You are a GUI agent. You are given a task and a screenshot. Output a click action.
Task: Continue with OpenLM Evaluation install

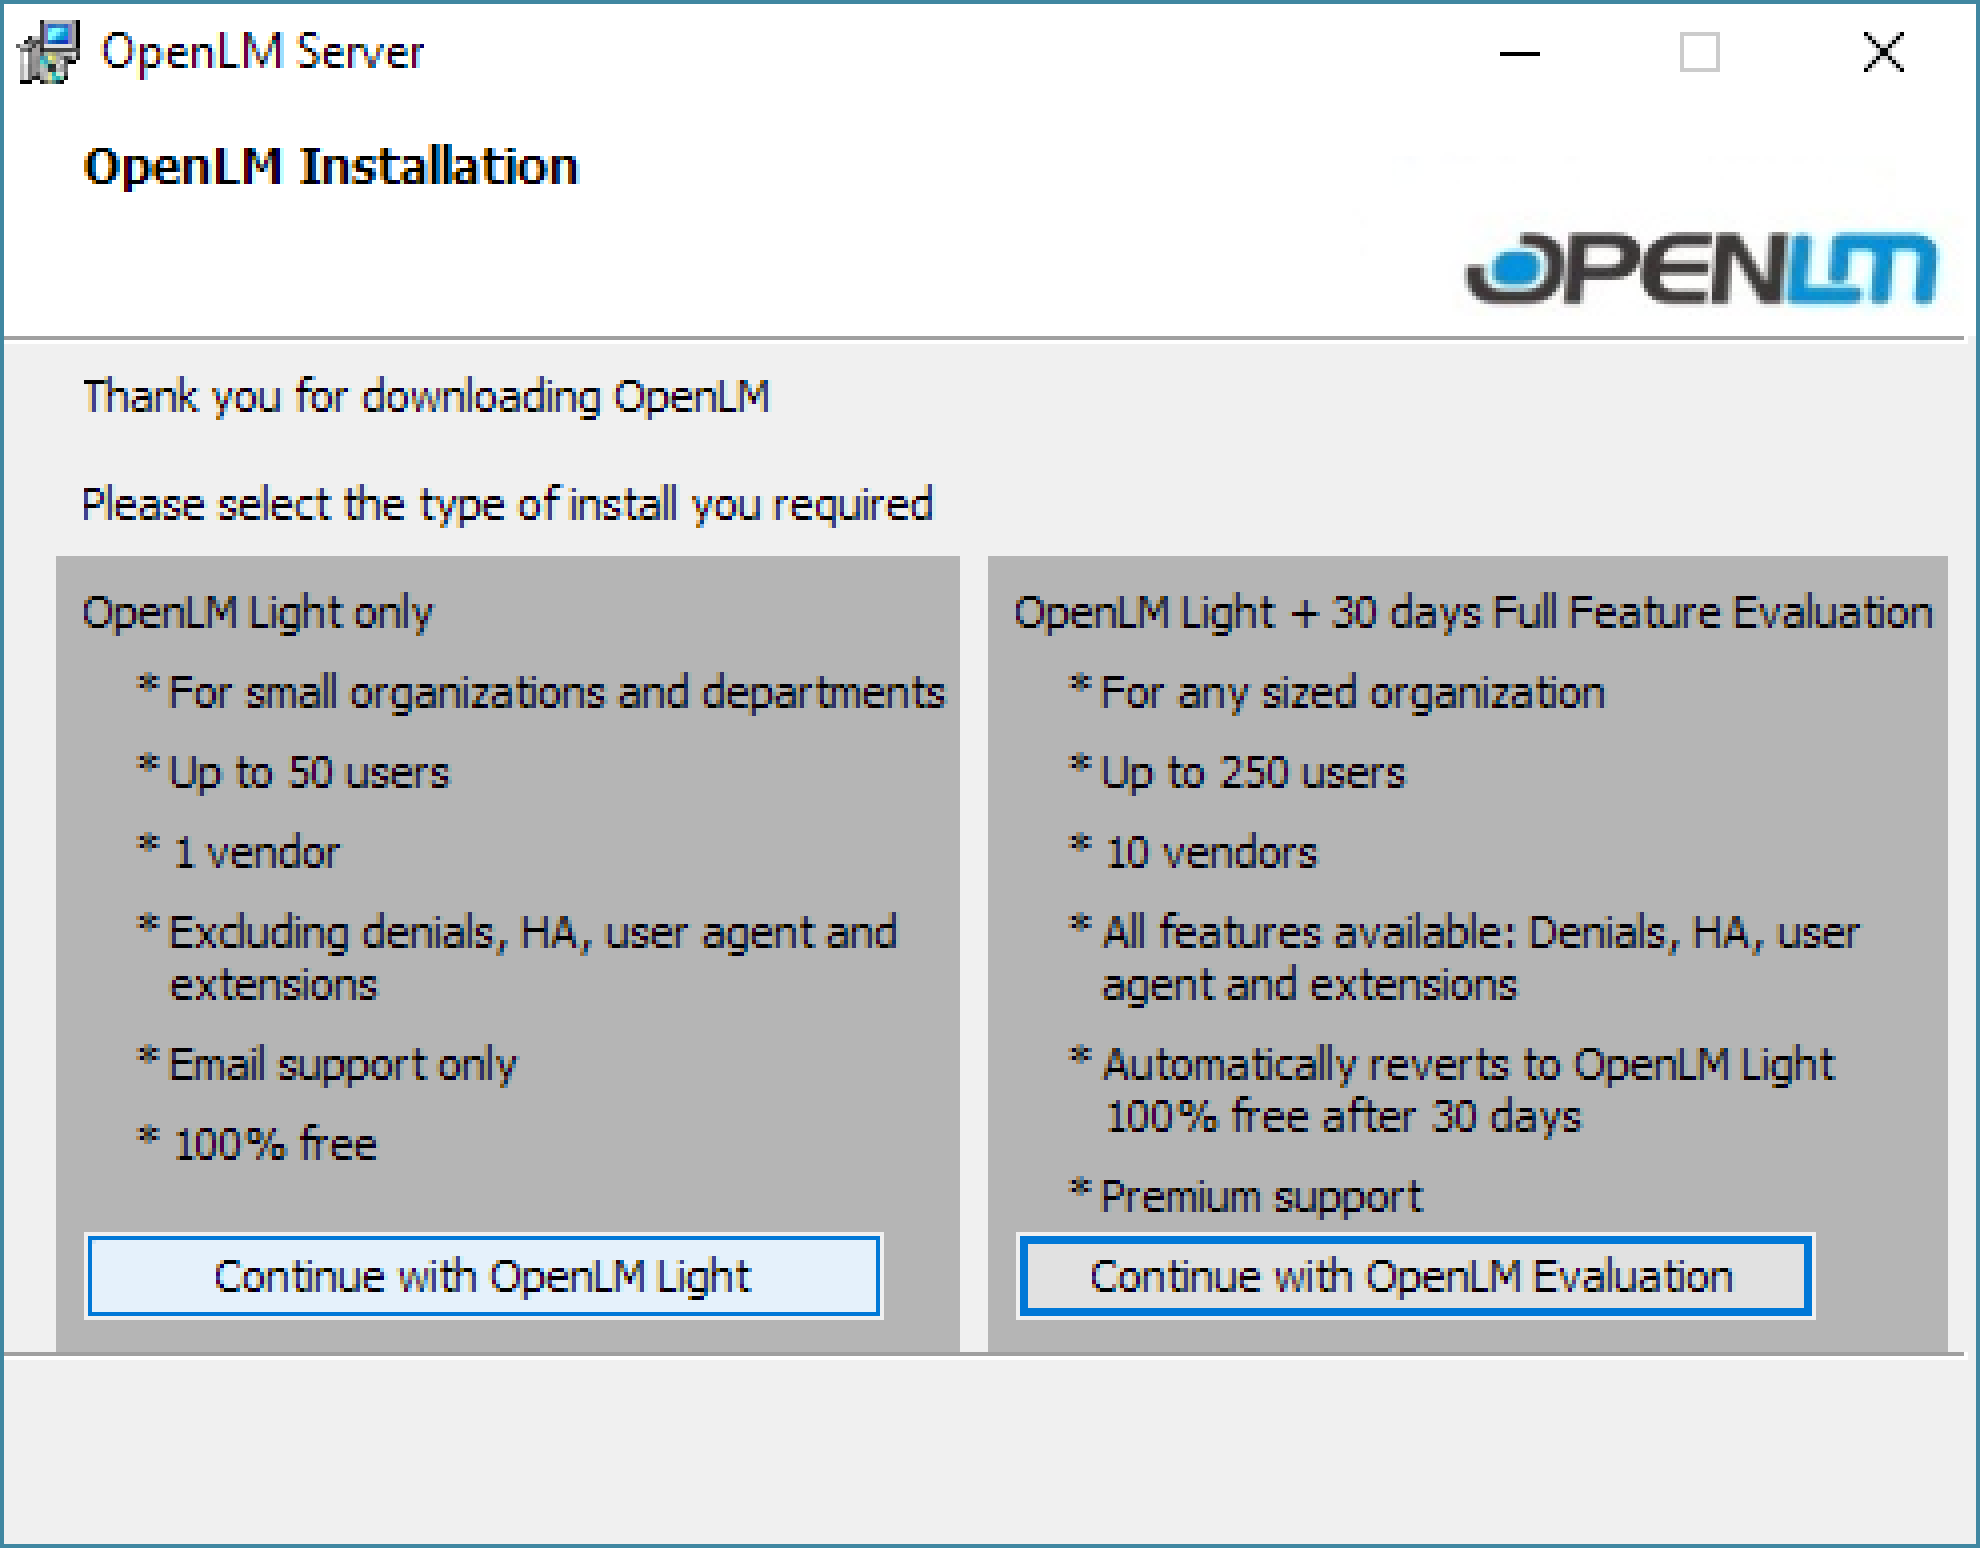click(x=1414, y=1277)
